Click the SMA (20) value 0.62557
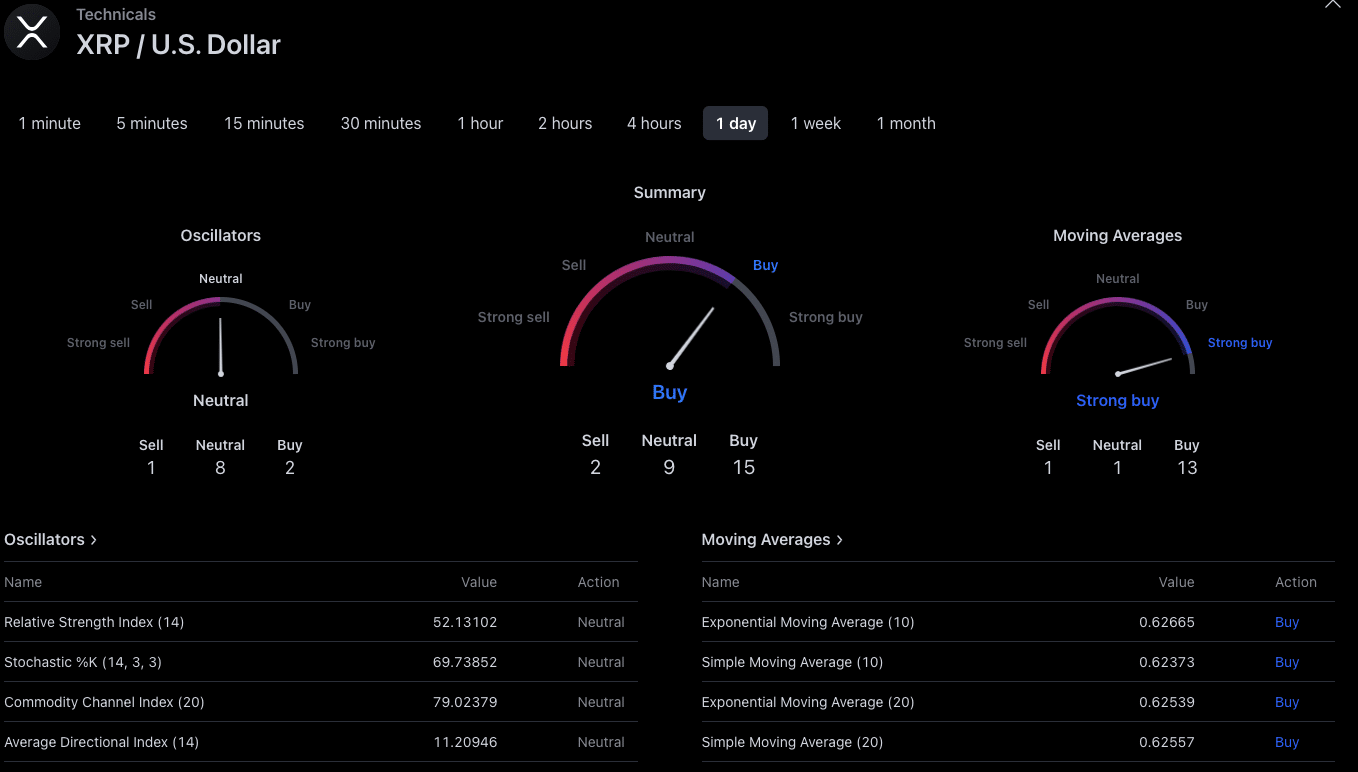This screenshot has height=772, width=1358. (x=1167, y=742)
